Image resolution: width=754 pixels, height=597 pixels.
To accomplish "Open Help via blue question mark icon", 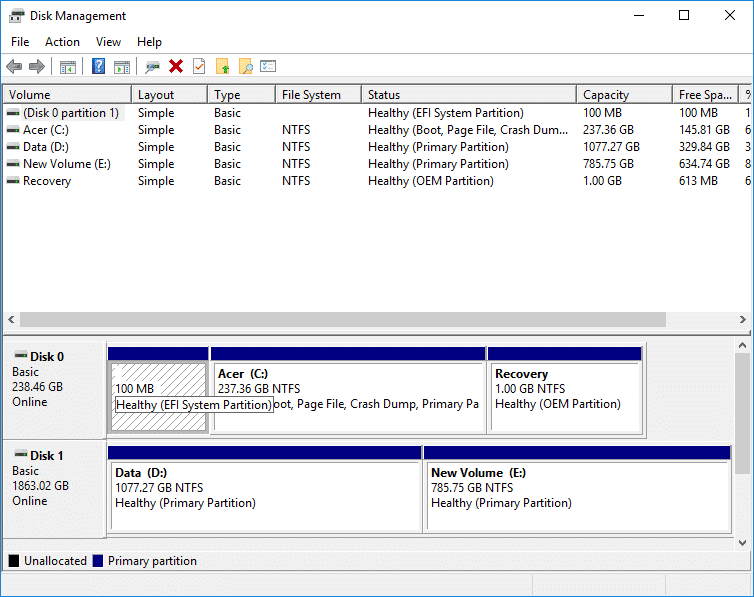I will click(x=99, y=67).
